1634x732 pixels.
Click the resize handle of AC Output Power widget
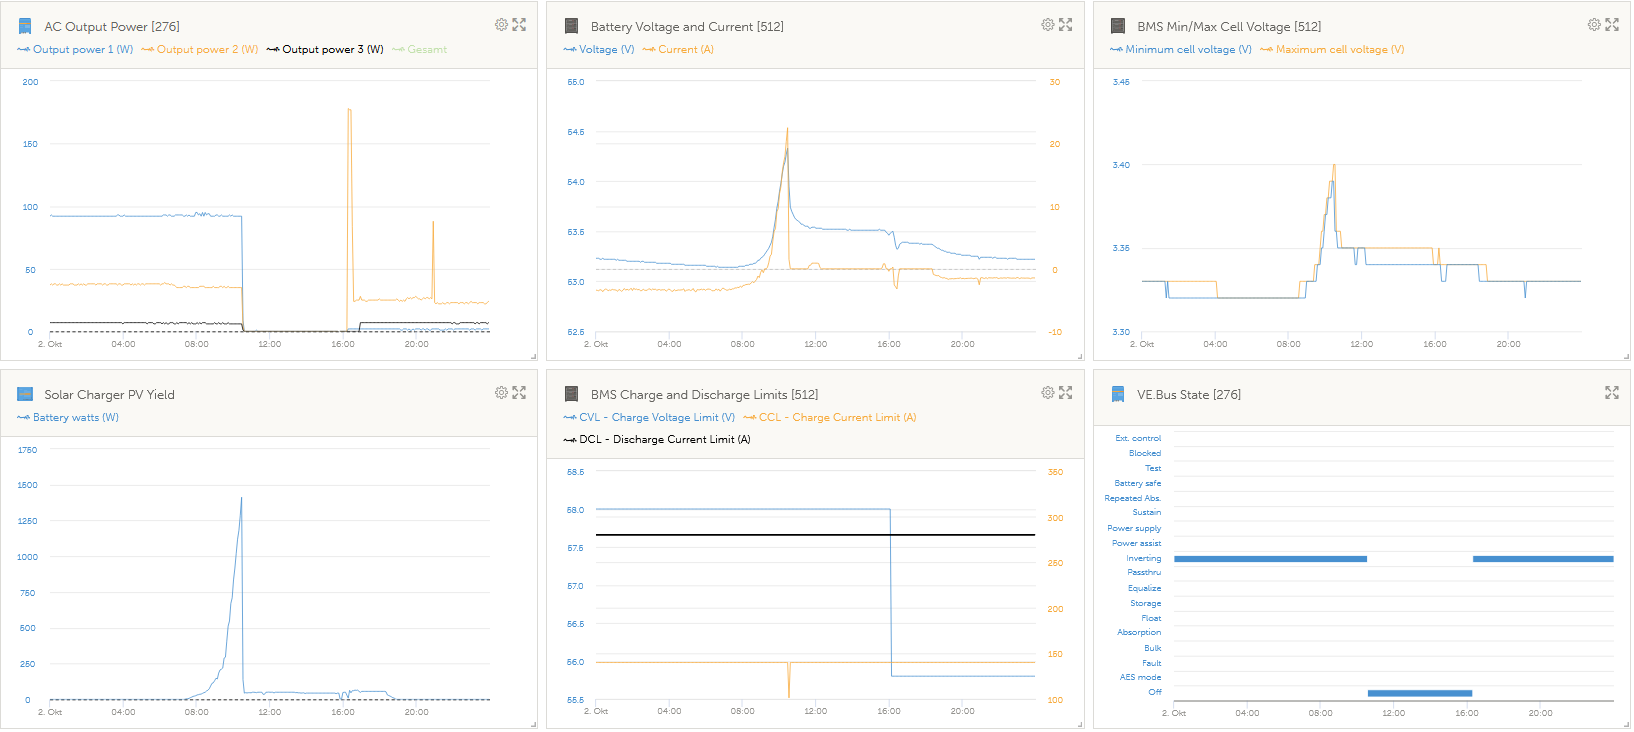point(533,356)
